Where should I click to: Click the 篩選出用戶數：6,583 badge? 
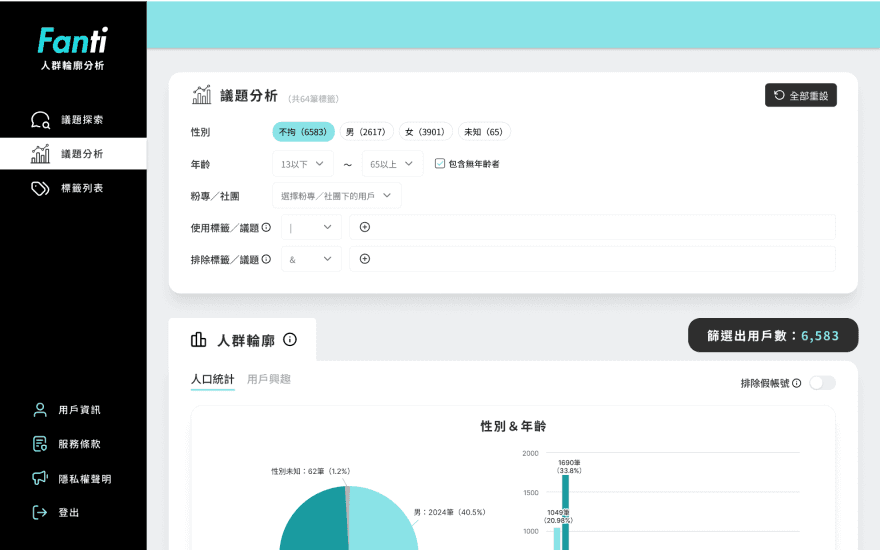[x=773, y=336]
